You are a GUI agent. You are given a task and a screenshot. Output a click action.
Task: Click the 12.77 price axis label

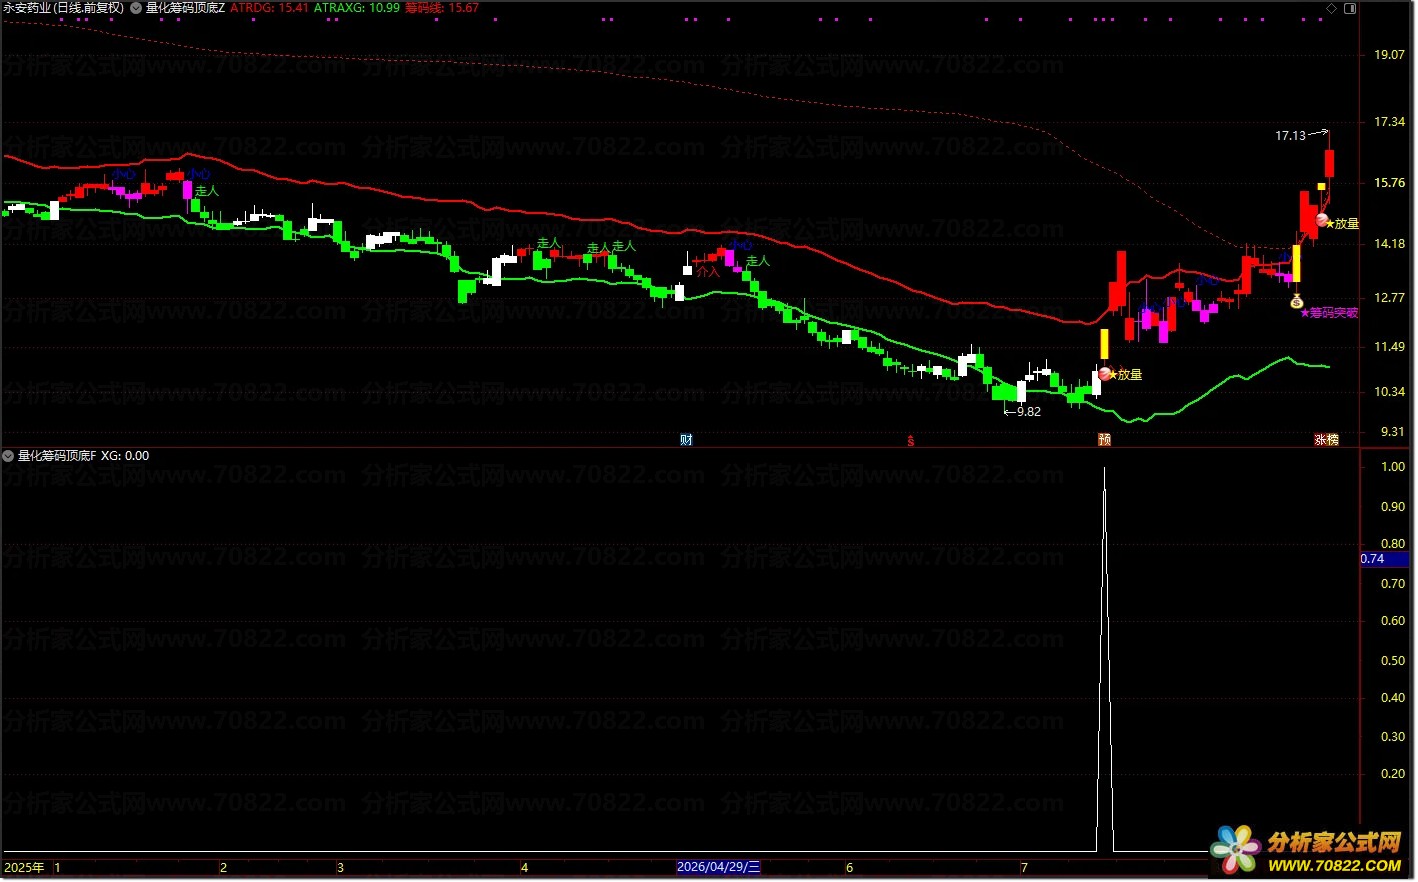pyautogui.click(x=1390, y=297)
